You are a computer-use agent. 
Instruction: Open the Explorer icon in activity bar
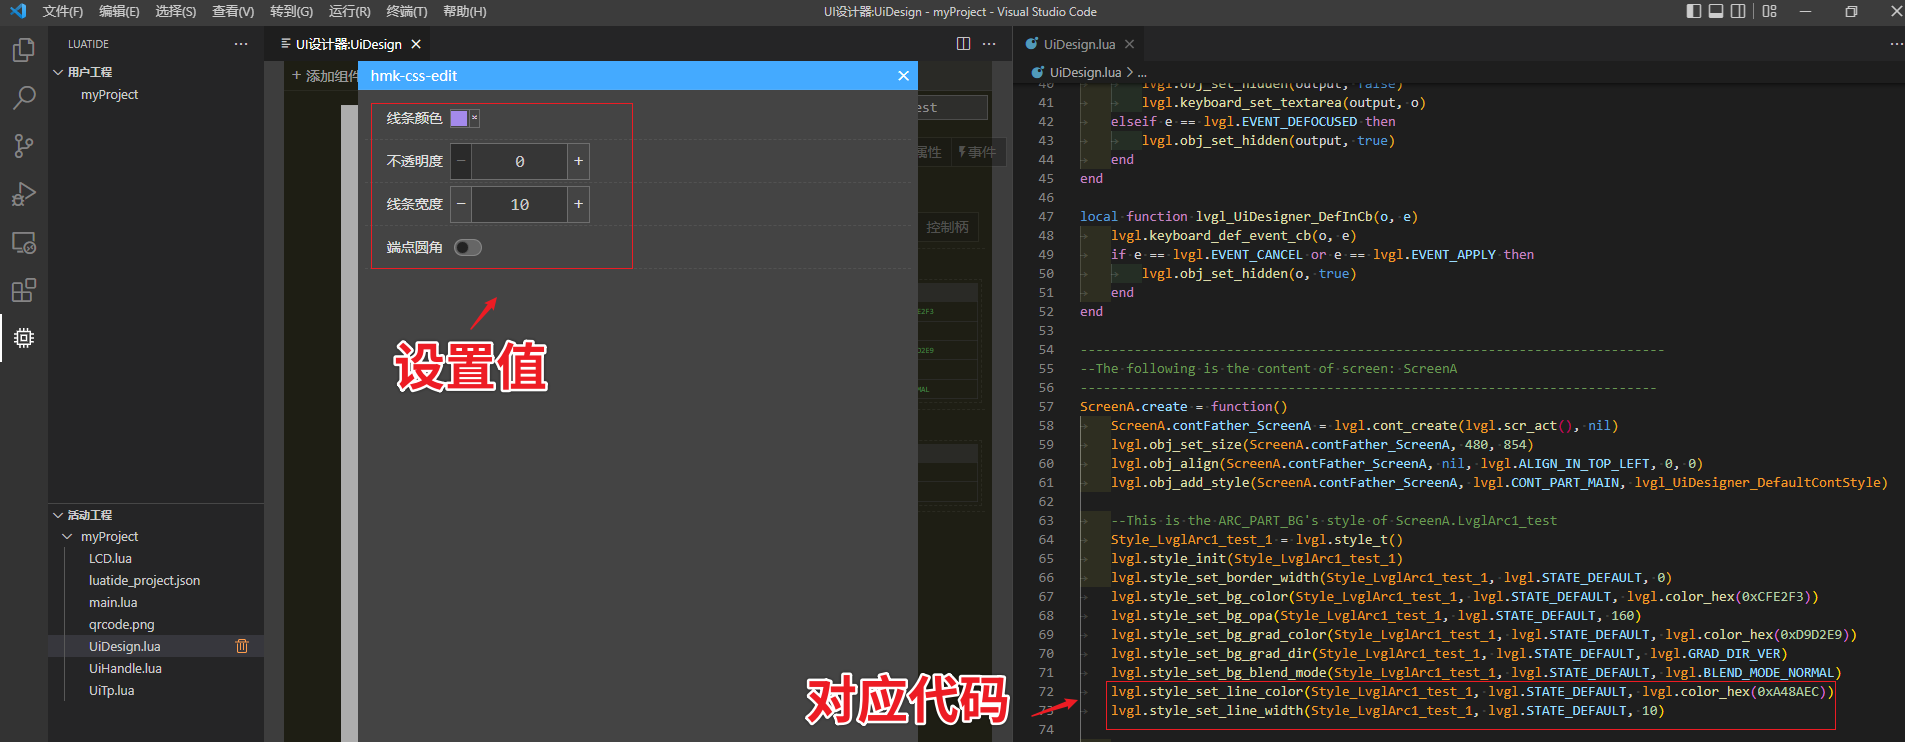click(23, 50)
